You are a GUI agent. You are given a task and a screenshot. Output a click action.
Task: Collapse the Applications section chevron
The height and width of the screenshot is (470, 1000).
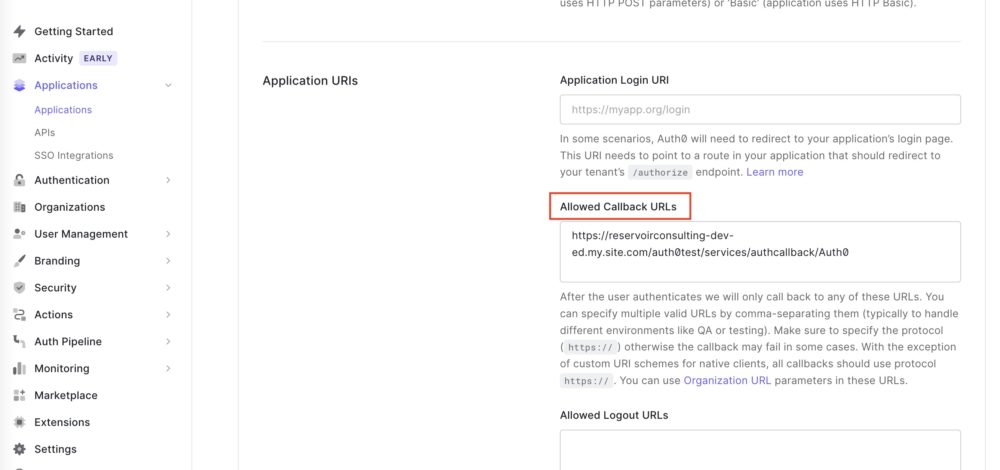168,85
